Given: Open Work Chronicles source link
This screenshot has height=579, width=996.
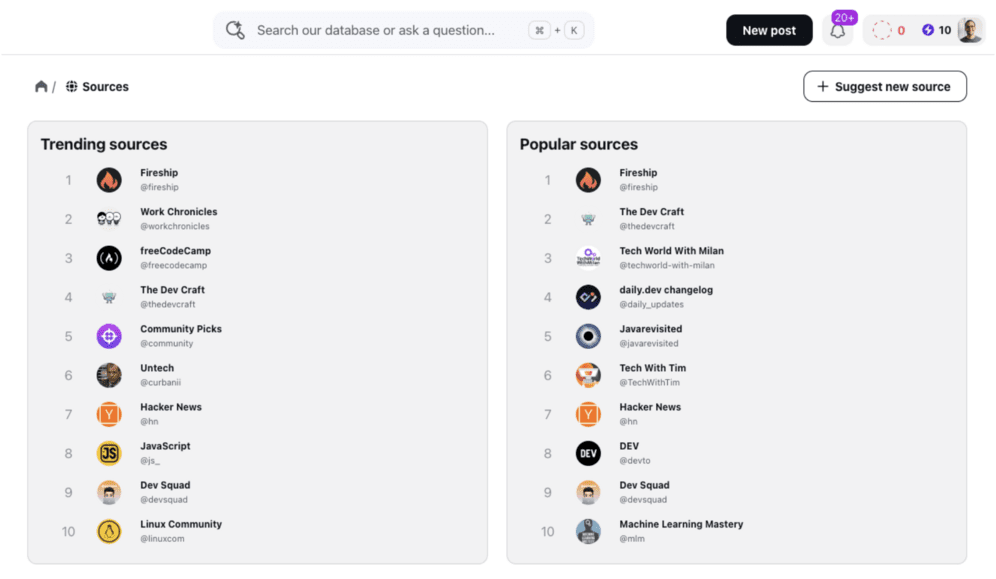Looking at the screenshot, I should 178,212.
